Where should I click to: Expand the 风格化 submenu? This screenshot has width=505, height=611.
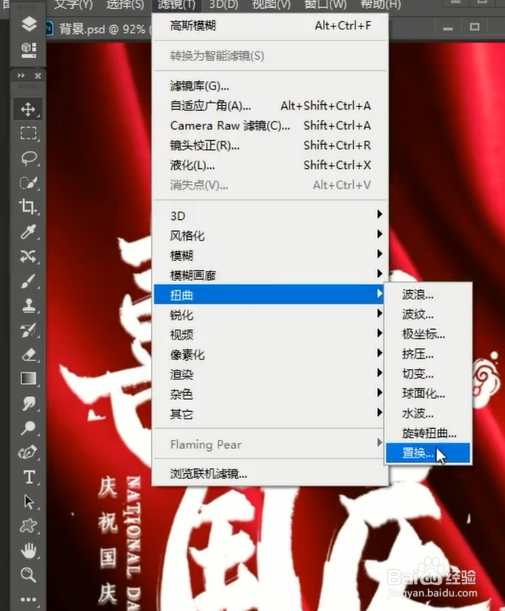[270, 235]
